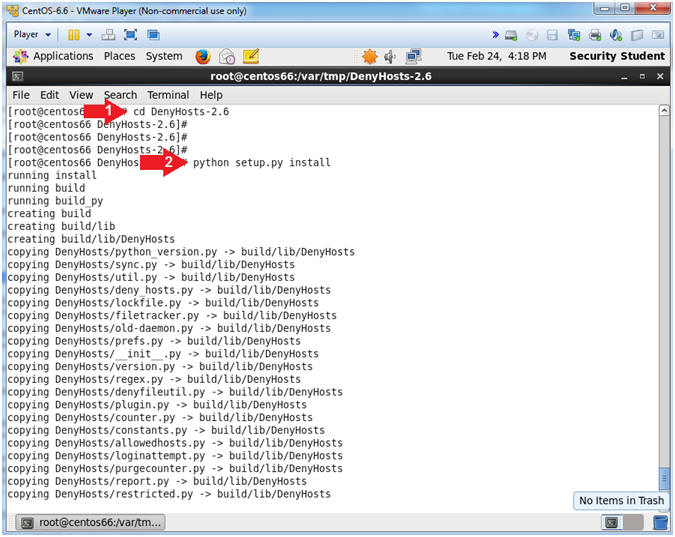675x537 pixels.
Task: Click line 'copying DenyHosts/restricted.py'
Action: coord(169,494)
